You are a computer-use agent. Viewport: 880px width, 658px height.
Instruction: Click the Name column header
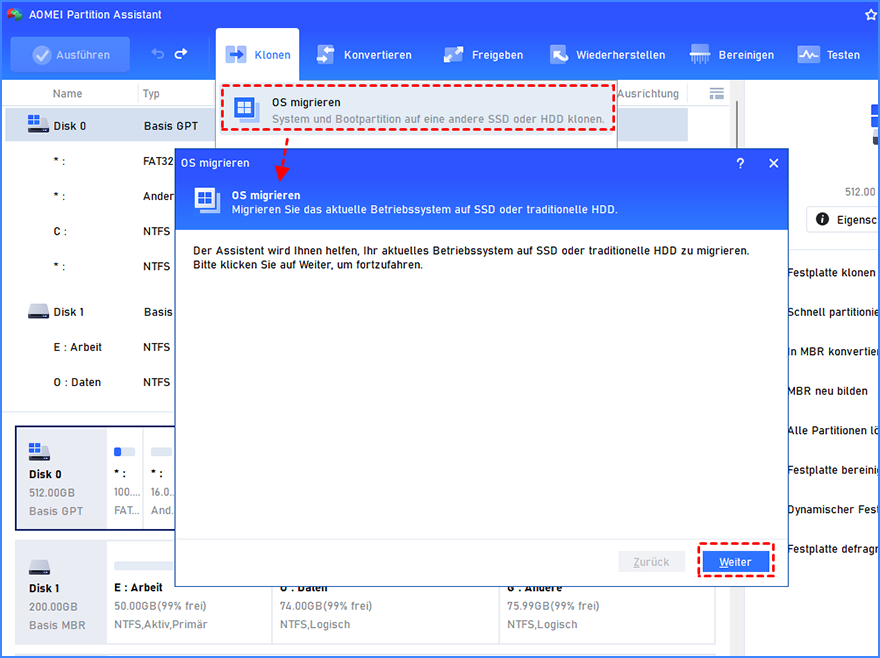click(67, 93)
